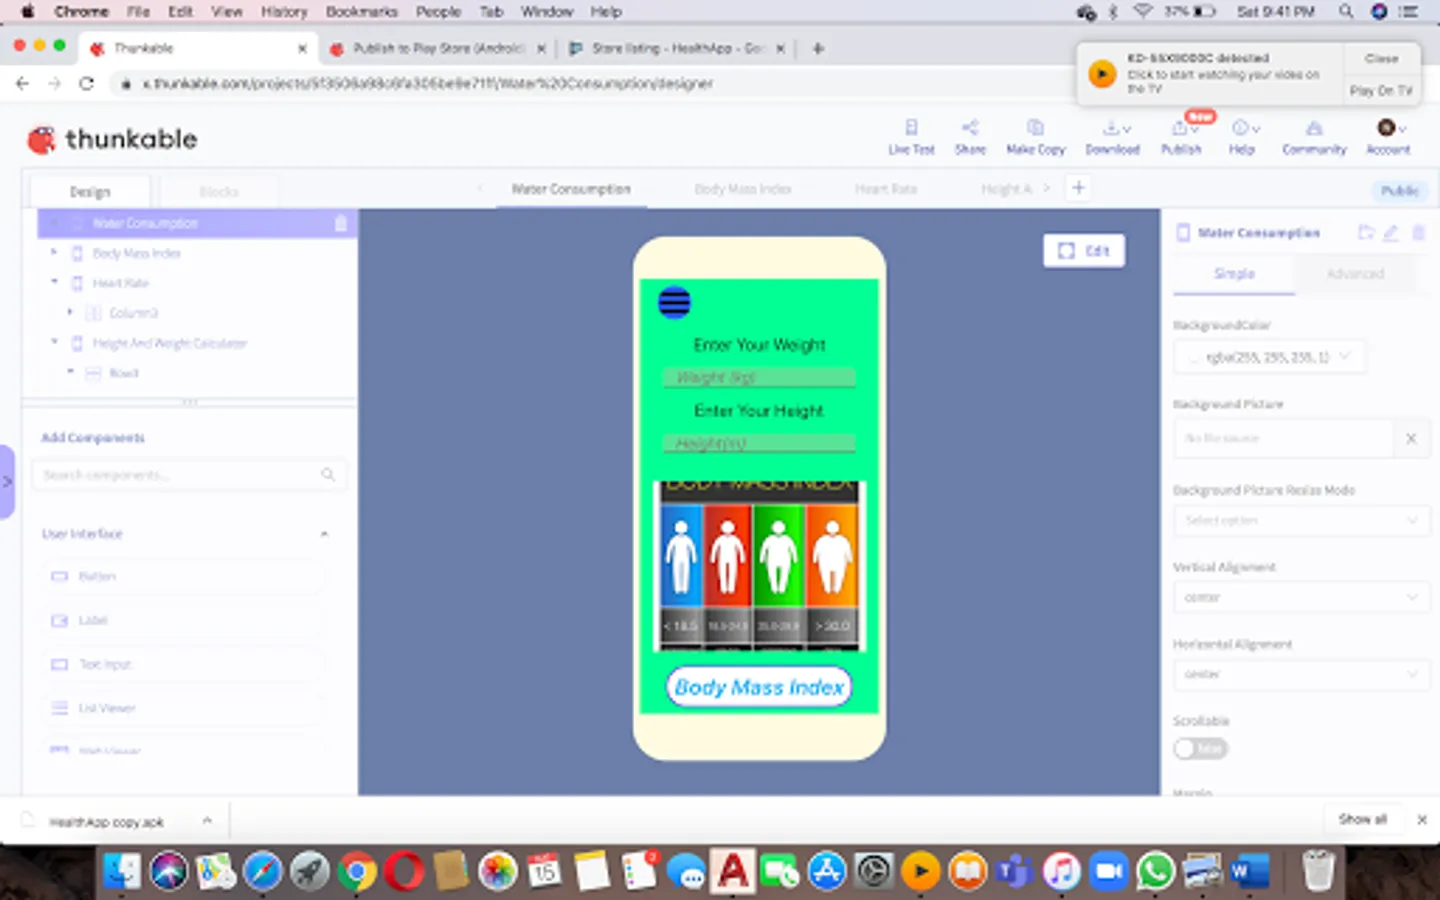The height and width of the screenshot is (900, 1440).
Task: Open the Body Mass Index screen tab
Action: point(743,189)
